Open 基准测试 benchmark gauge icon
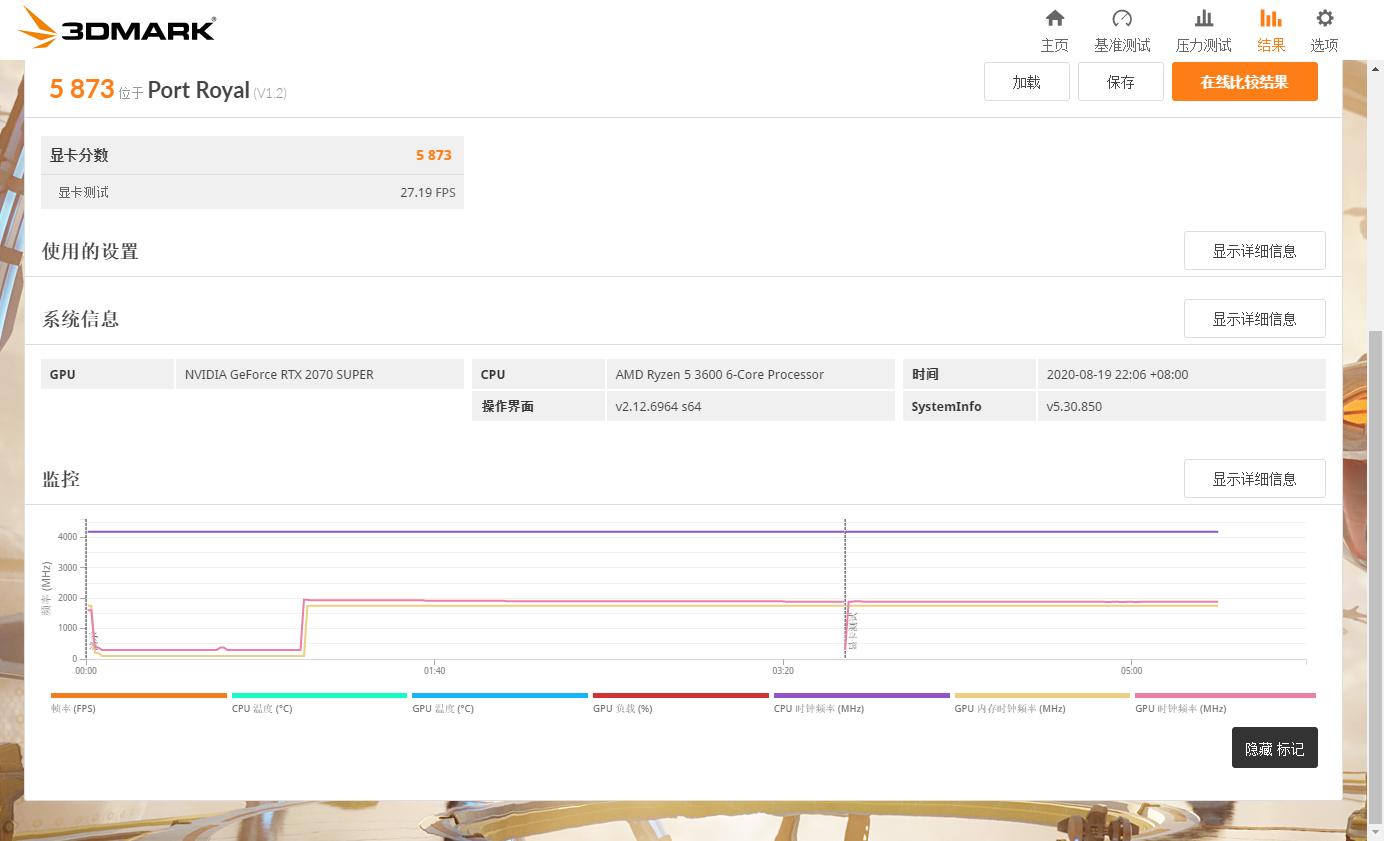 tap(1122, 19)
